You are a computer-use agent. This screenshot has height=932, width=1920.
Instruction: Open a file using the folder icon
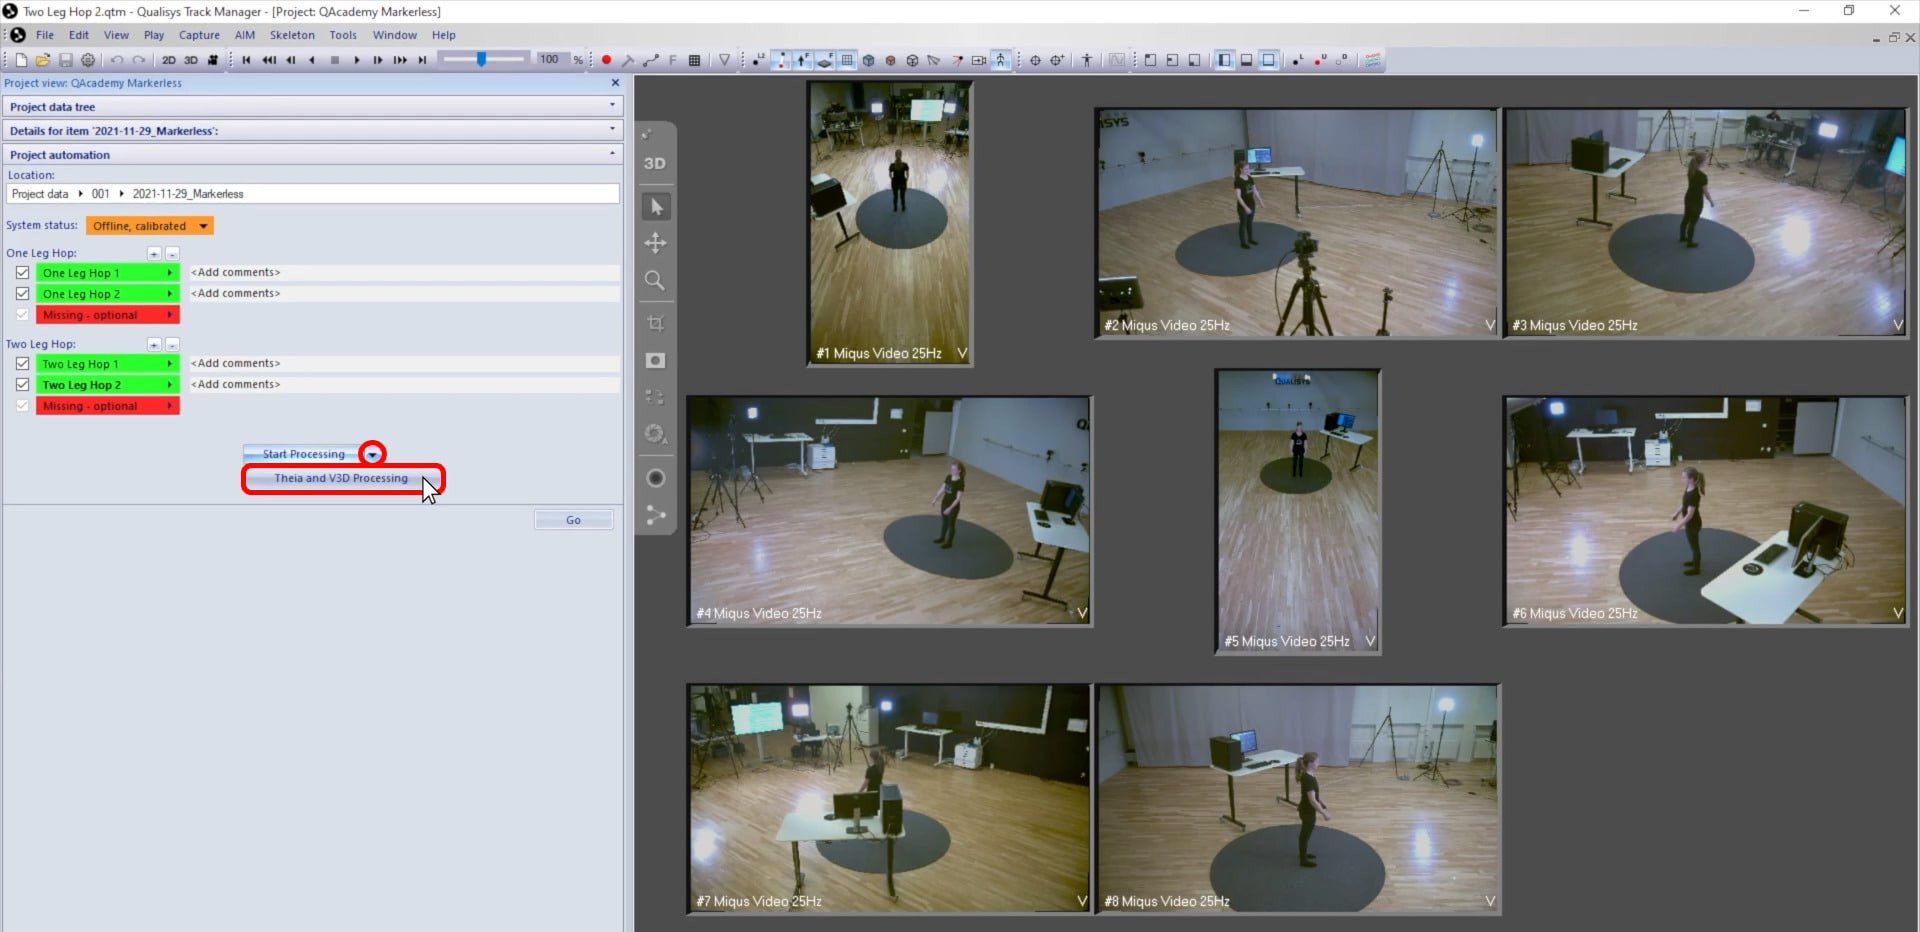coord(43,60)
